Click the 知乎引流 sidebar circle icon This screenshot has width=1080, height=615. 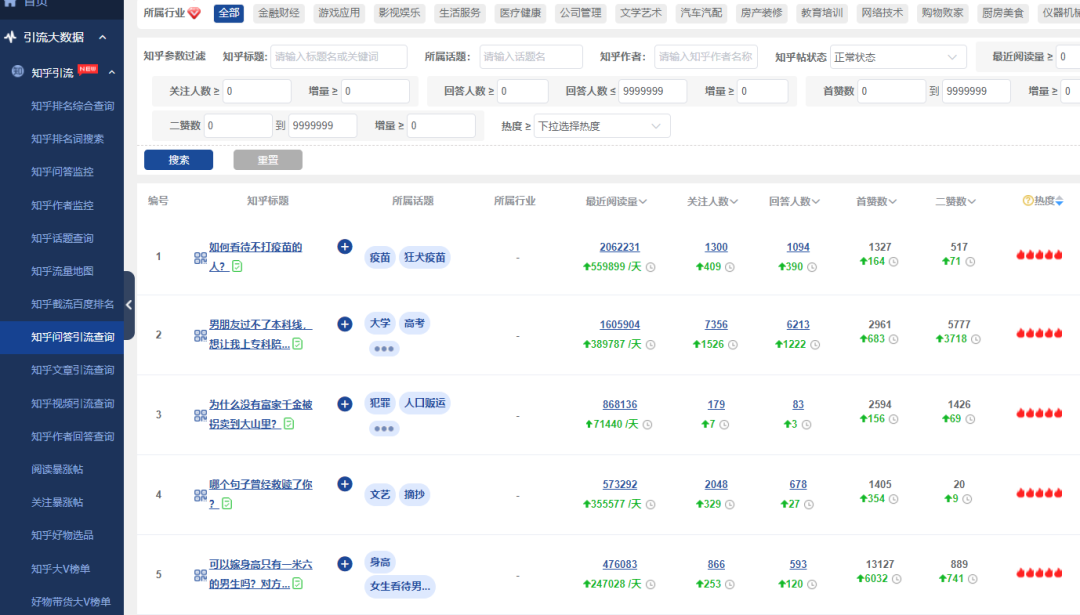click(18, 71)
